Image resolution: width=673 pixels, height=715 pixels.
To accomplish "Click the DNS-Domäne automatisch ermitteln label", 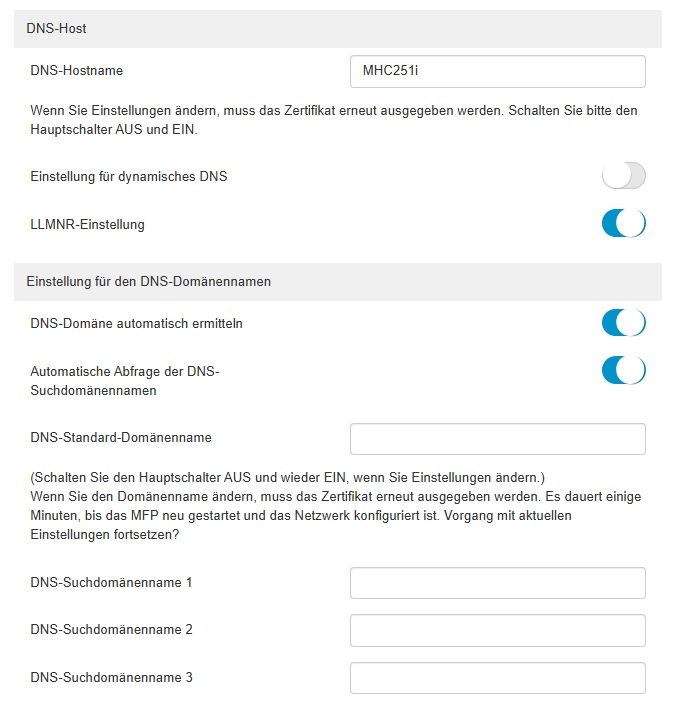I will point(136,324).
